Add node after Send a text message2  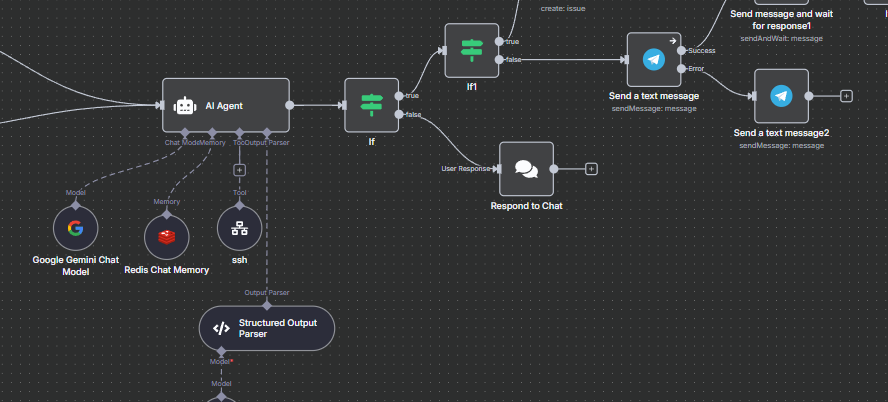tap(846, 96)
